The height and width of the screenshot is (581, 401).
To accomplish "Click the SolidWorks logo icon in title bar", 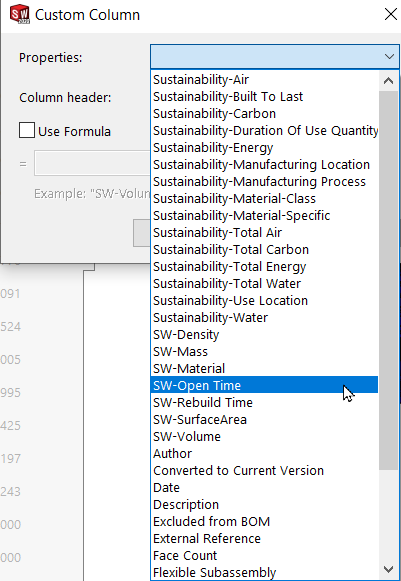I will click(20, 14).
